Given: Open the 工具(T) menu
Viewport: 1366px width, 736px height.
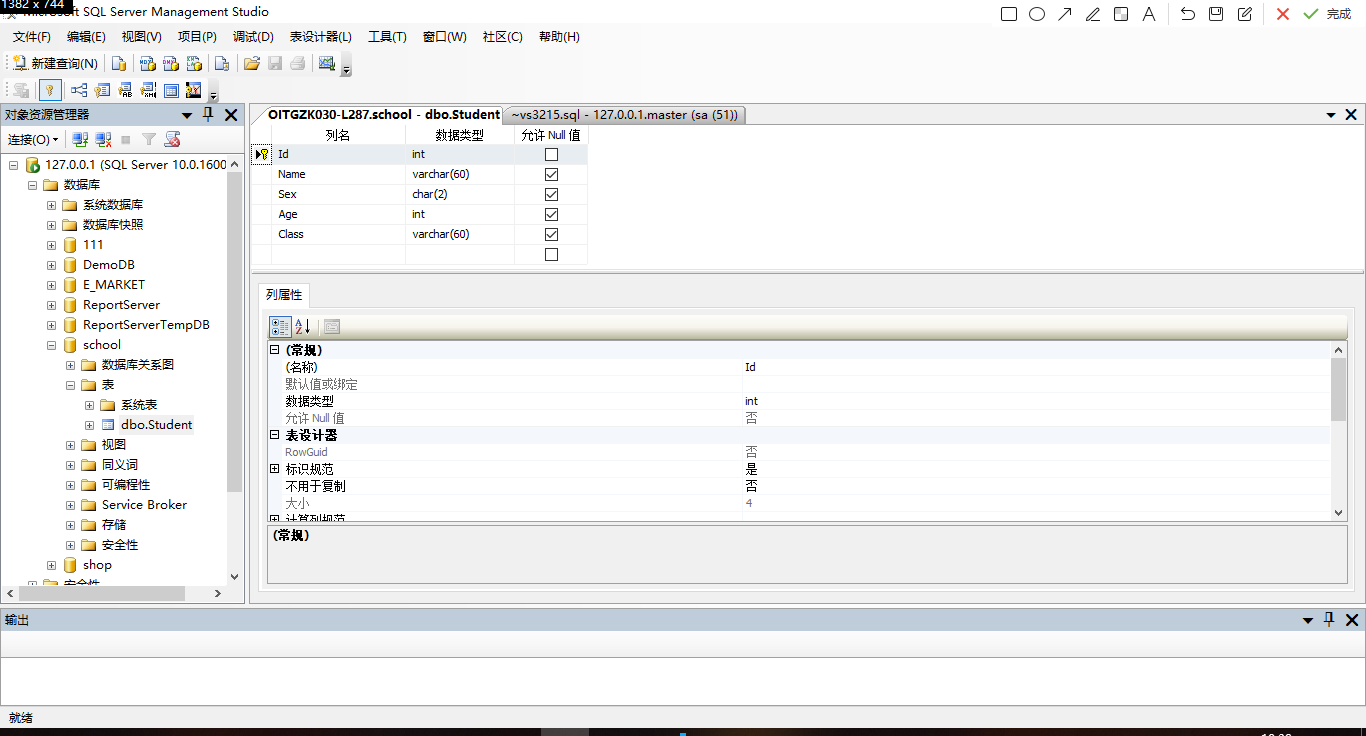Looking at the screenshot, I should [387, 37].
